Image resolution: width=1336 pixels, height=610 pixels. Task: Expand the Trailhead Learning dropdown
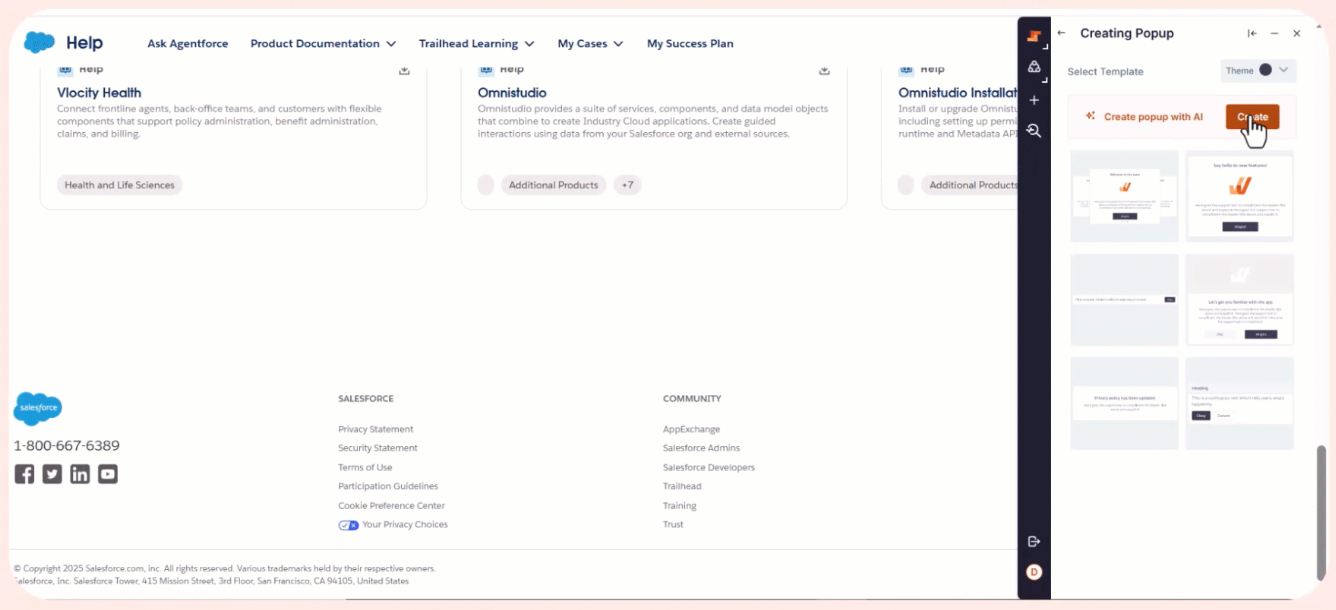pos(476,44)
